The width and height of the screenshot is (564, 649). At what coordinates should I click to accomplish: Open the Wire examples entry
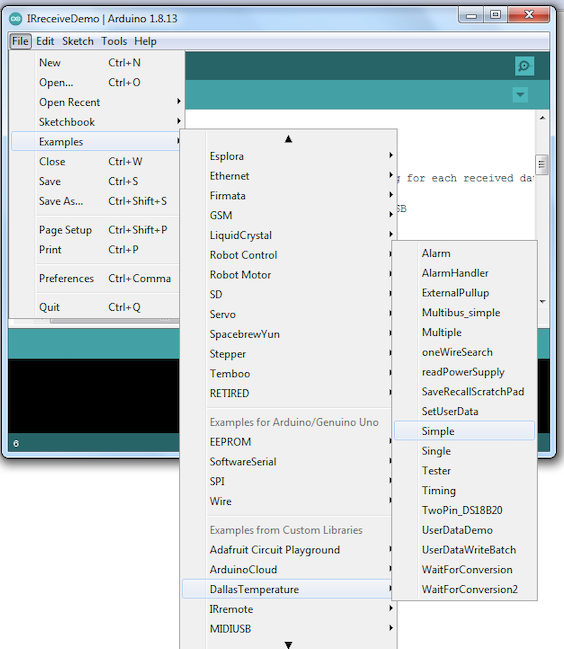(287, 501)
